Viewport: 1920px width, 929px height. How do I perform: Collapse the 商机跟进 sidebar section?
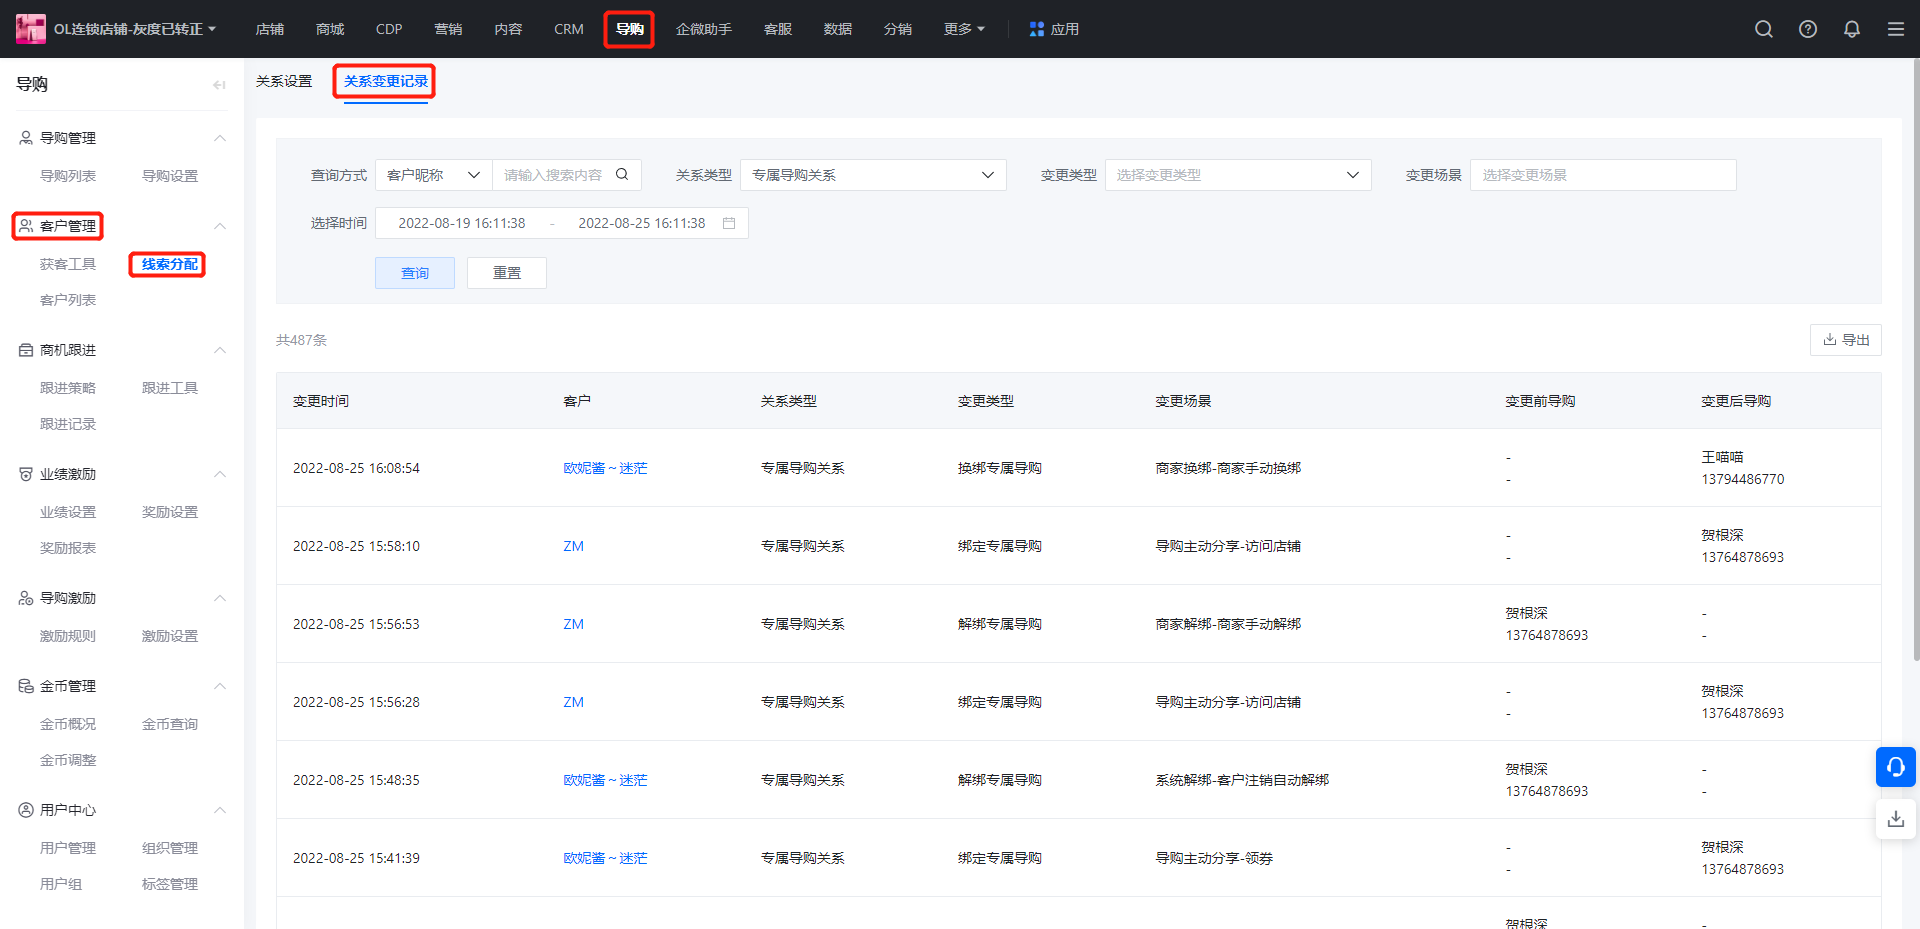coord(220,350)
